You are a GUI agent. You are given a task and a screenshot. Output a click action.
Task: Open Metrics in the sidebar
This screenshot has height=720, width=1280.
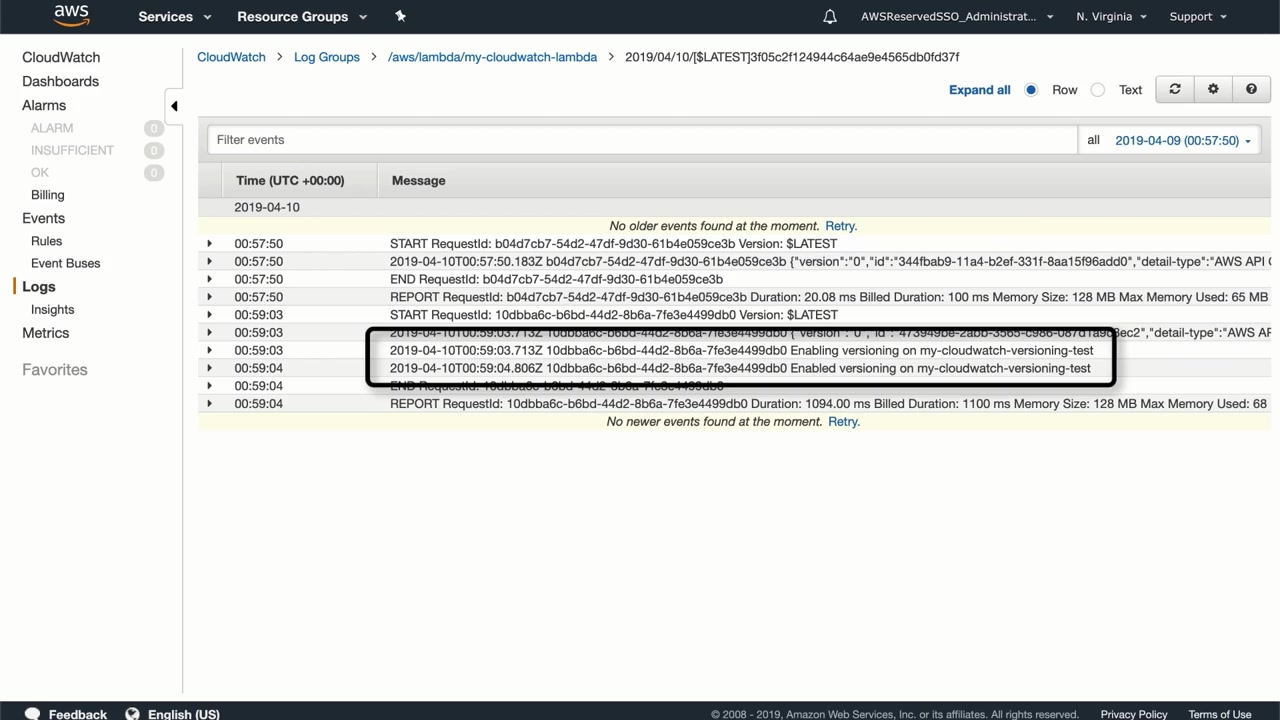46,333
